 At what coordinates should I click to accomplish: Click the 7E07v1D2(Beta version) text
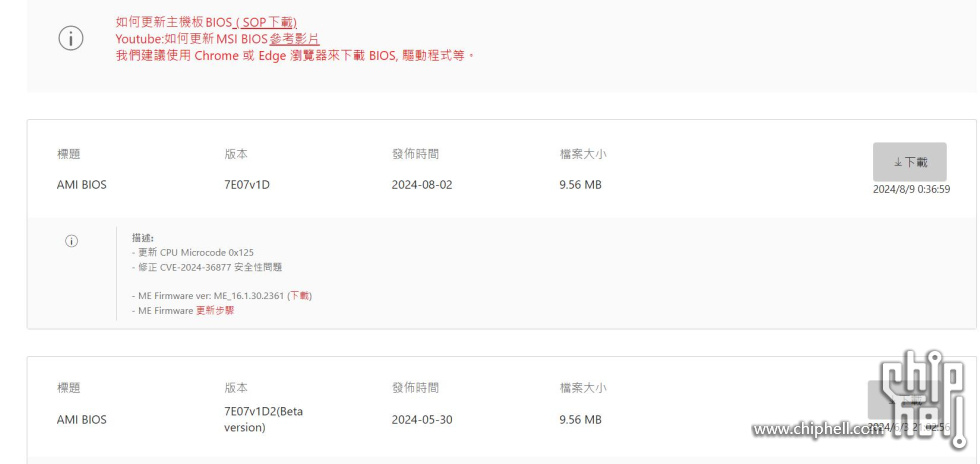(263, 420)
